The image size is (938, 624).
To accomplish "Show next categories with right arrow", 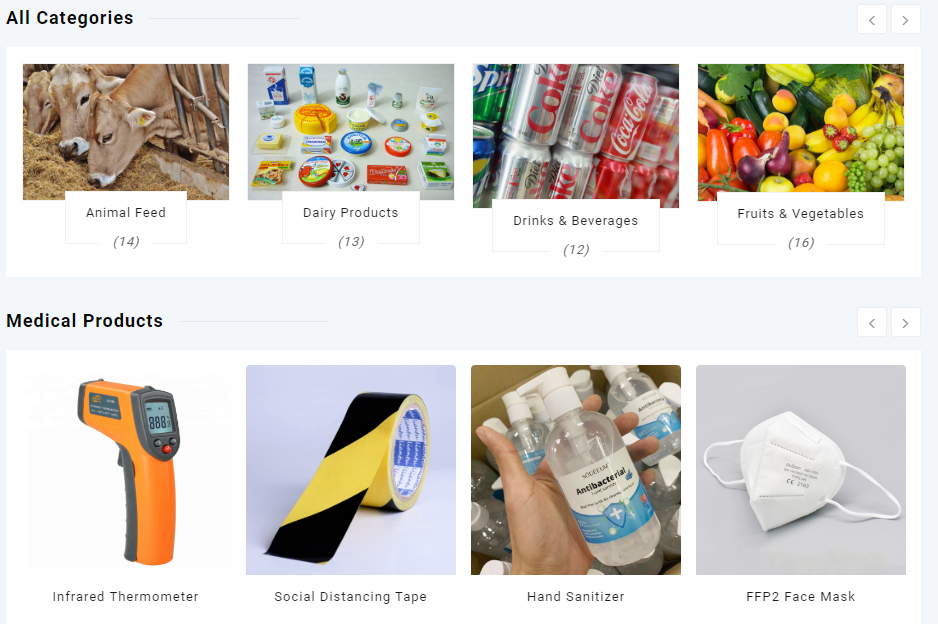I will [x=905, y=20].
